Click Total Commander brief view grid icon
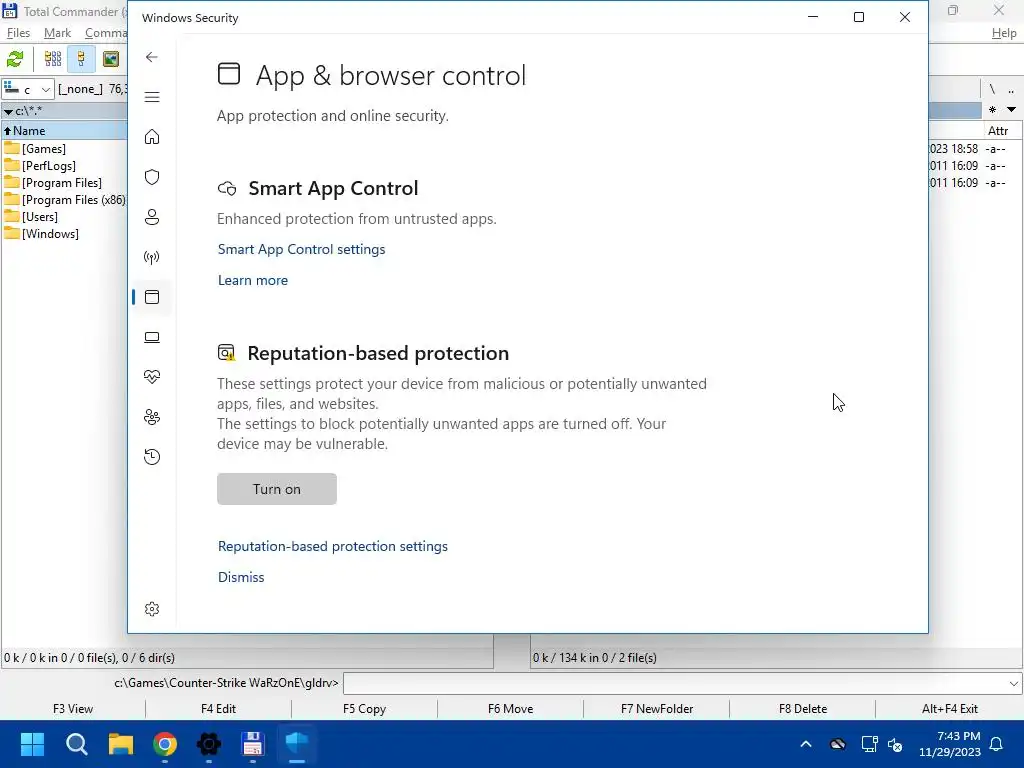The height and width of the screenshot is (768, 1024). (52, 59)
